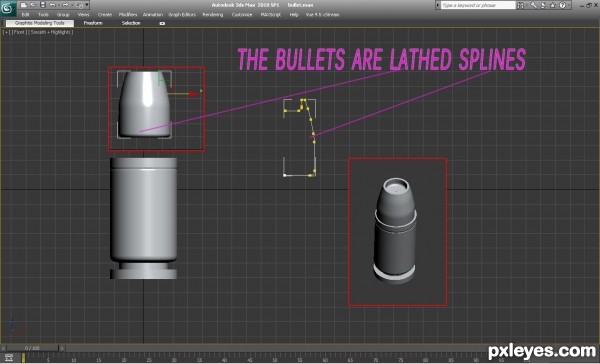This screenshot has height=364, width=600.
Task: Click Redo arrow in quick access toolbar
Action: [x=65, y=5]
